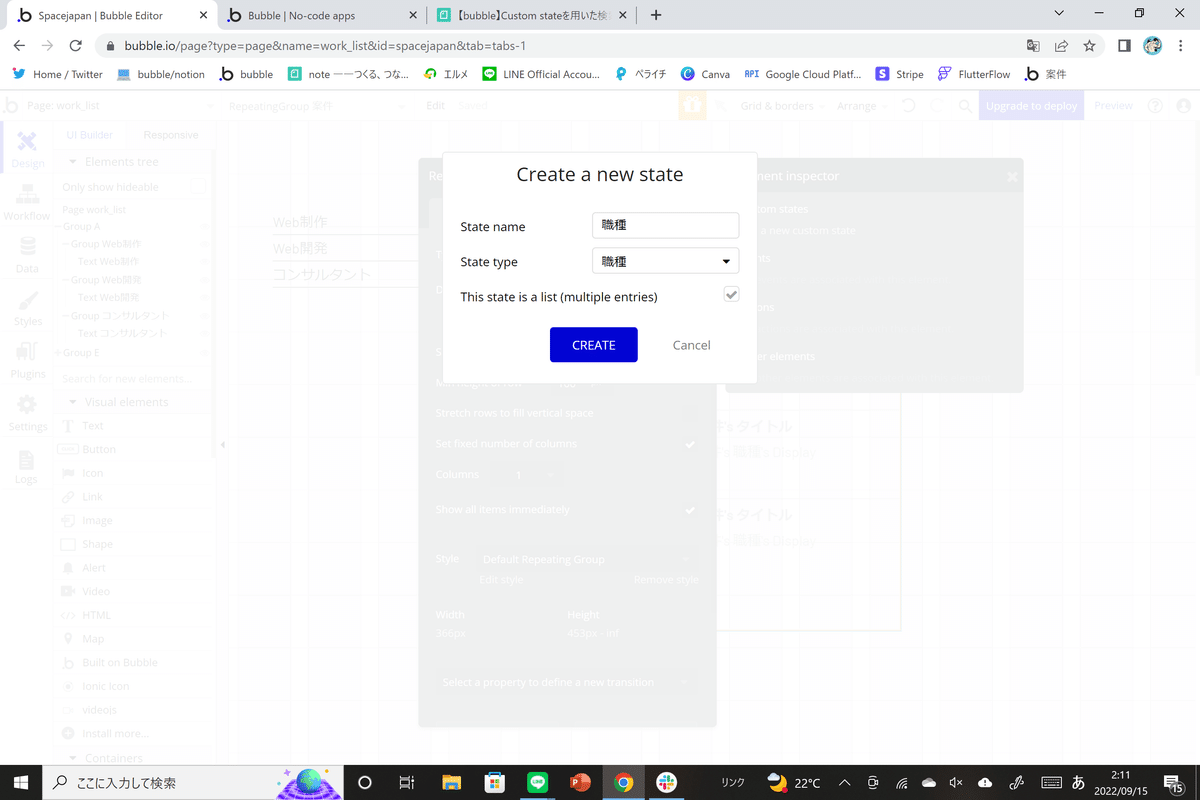Open the Data section icon
The height and width of the screenshot is (800, 1200).
pyautogui.click(x=27, y=255)
